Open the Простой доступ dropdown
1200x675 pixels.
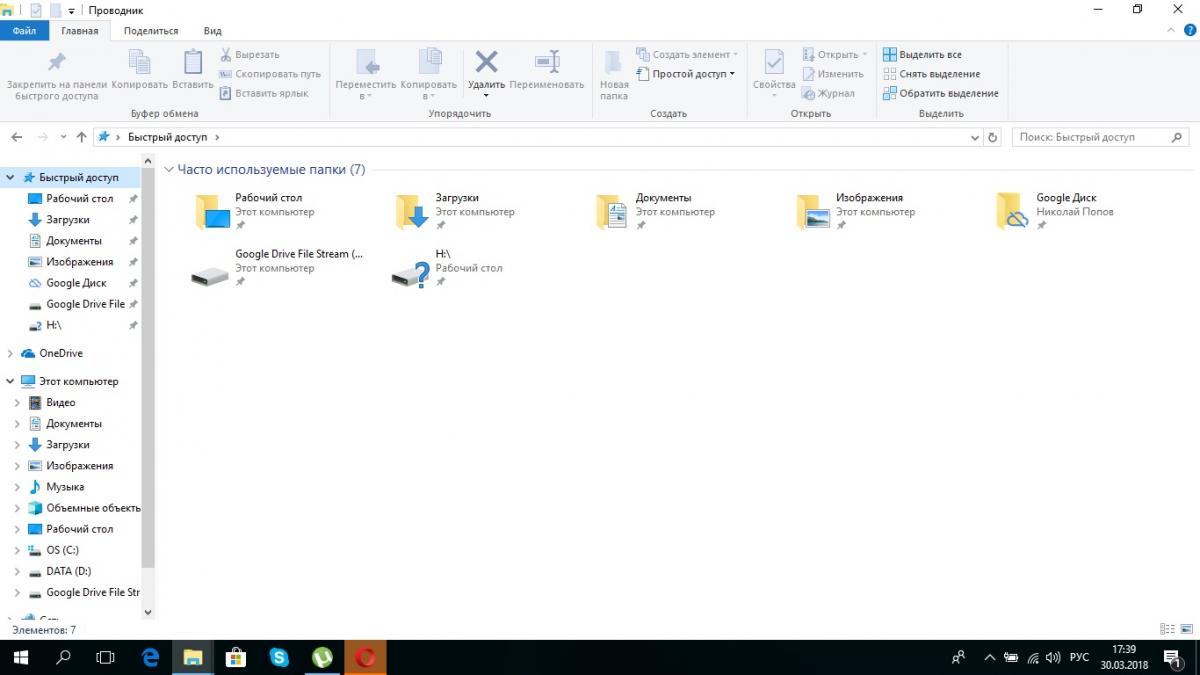click(692, 74)
